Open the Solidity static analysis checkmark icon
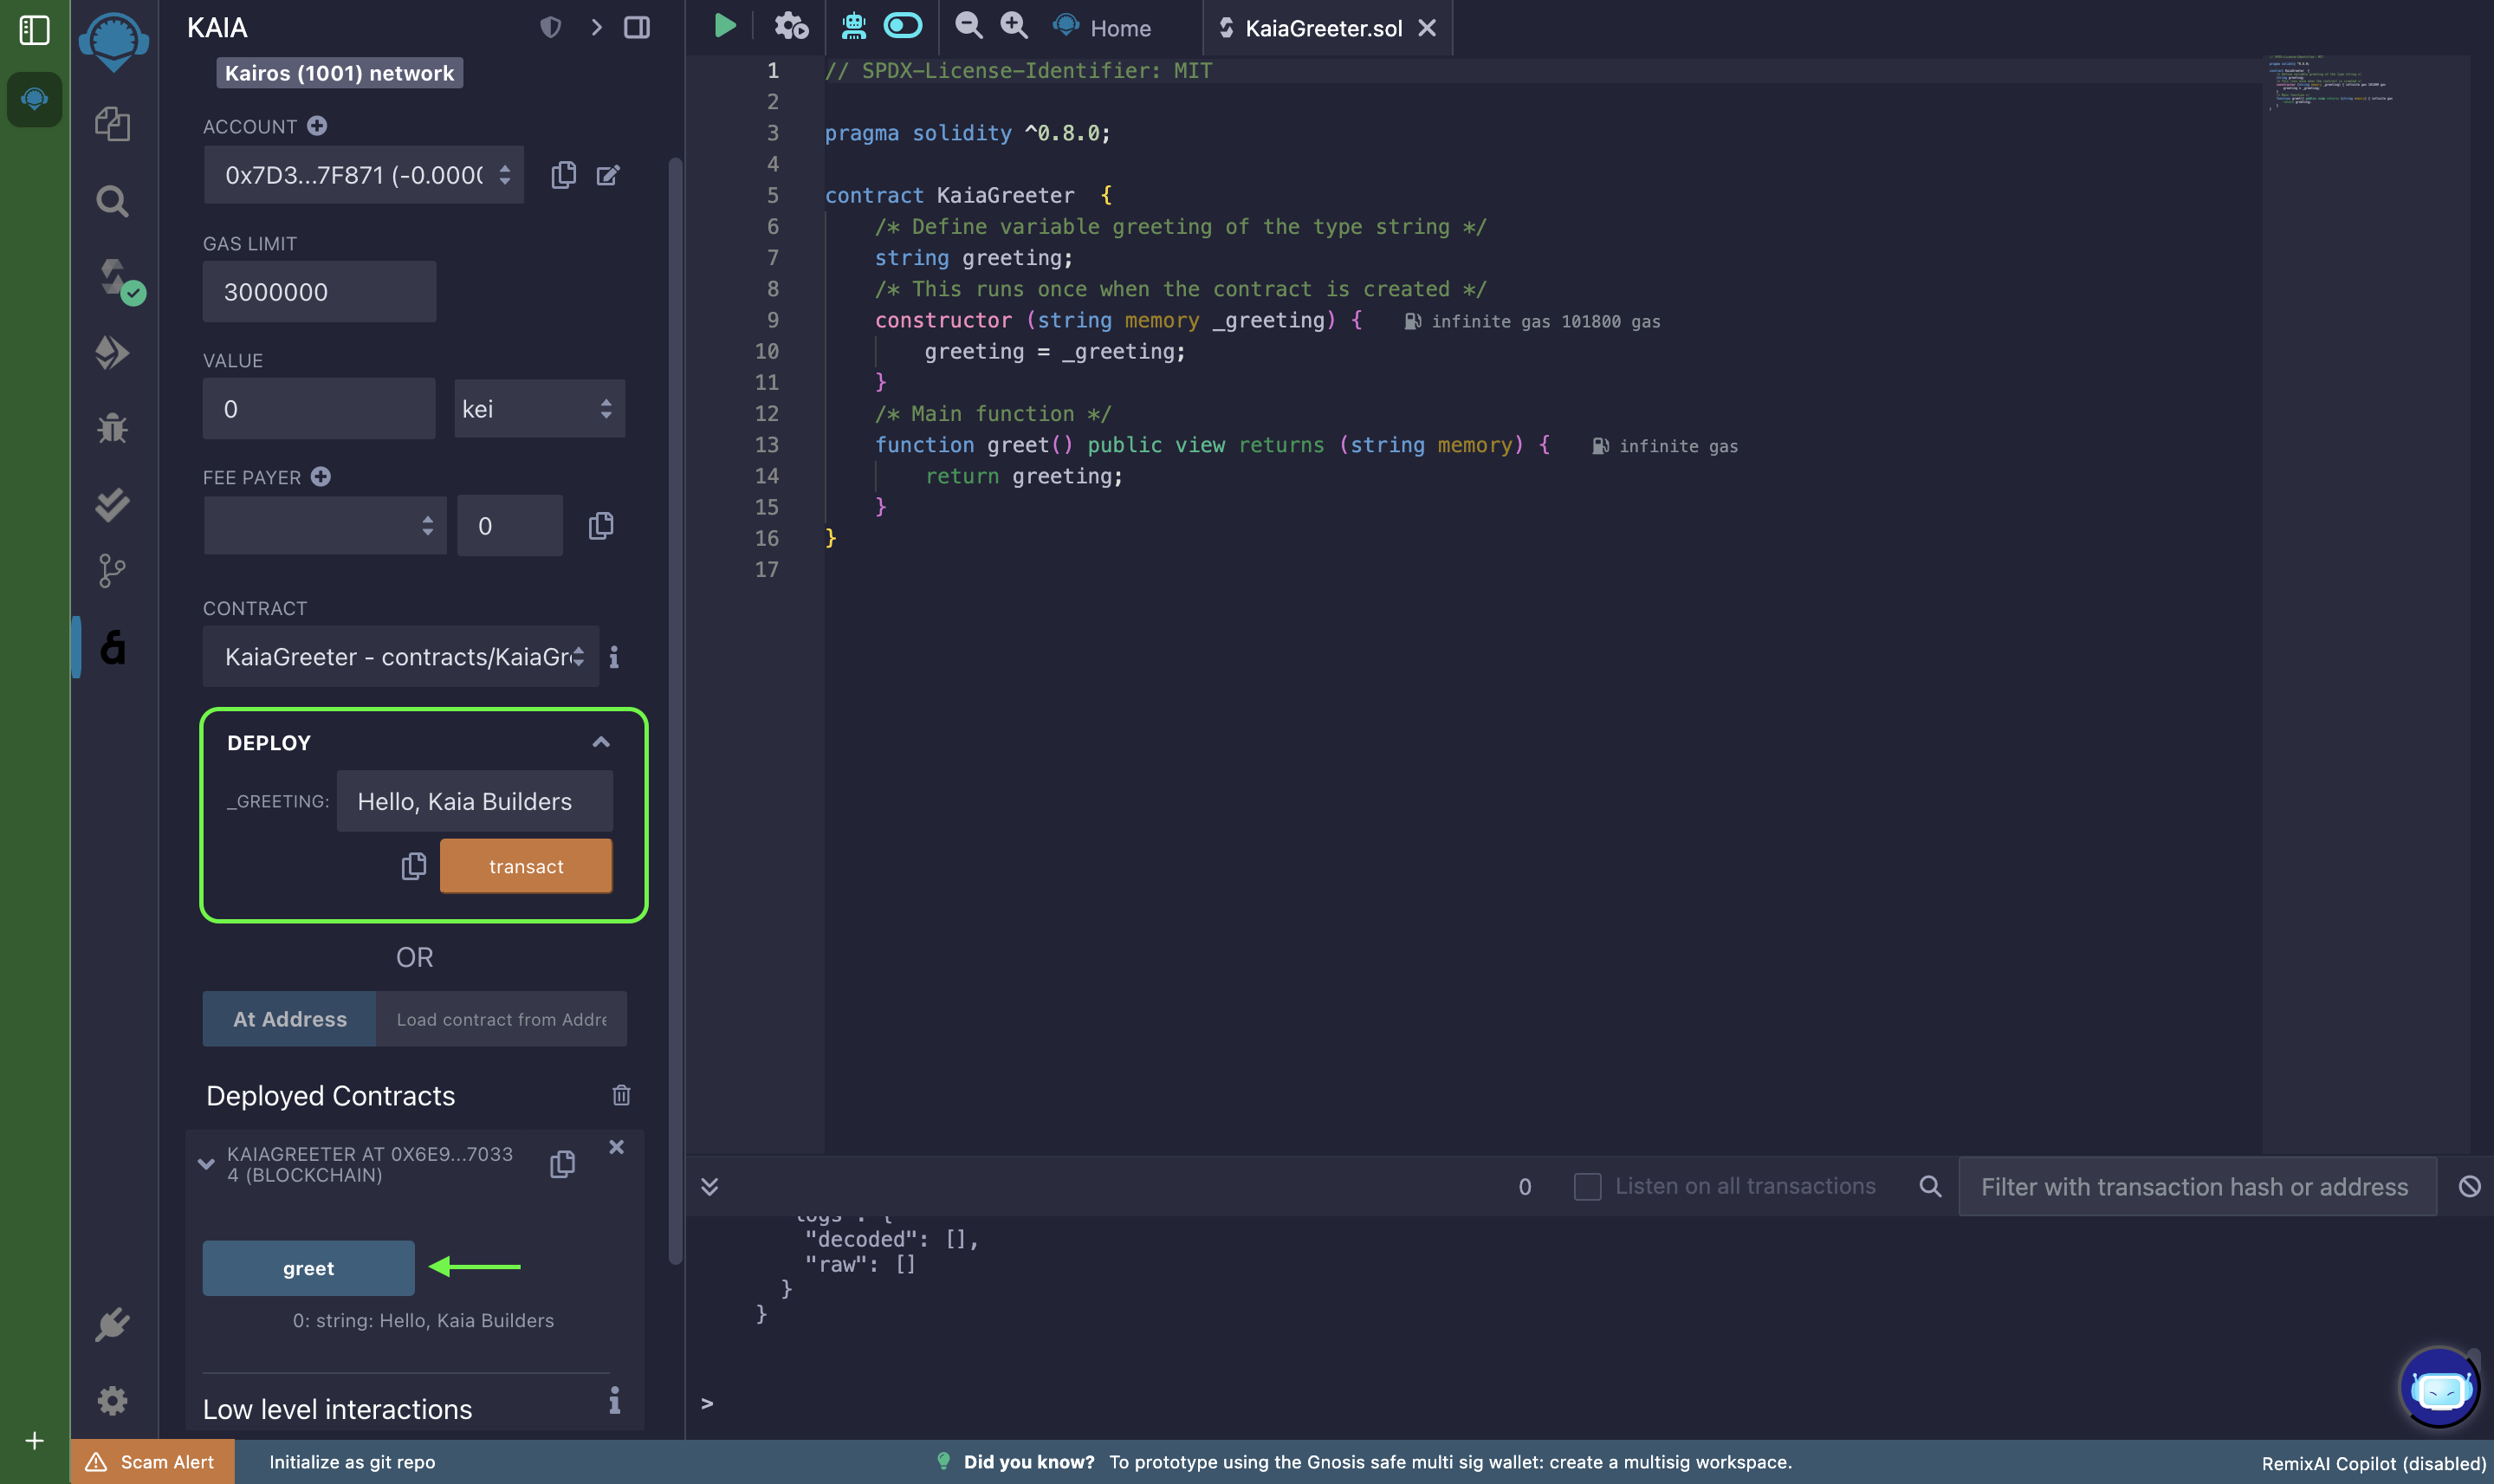 (x=112, y=504)
